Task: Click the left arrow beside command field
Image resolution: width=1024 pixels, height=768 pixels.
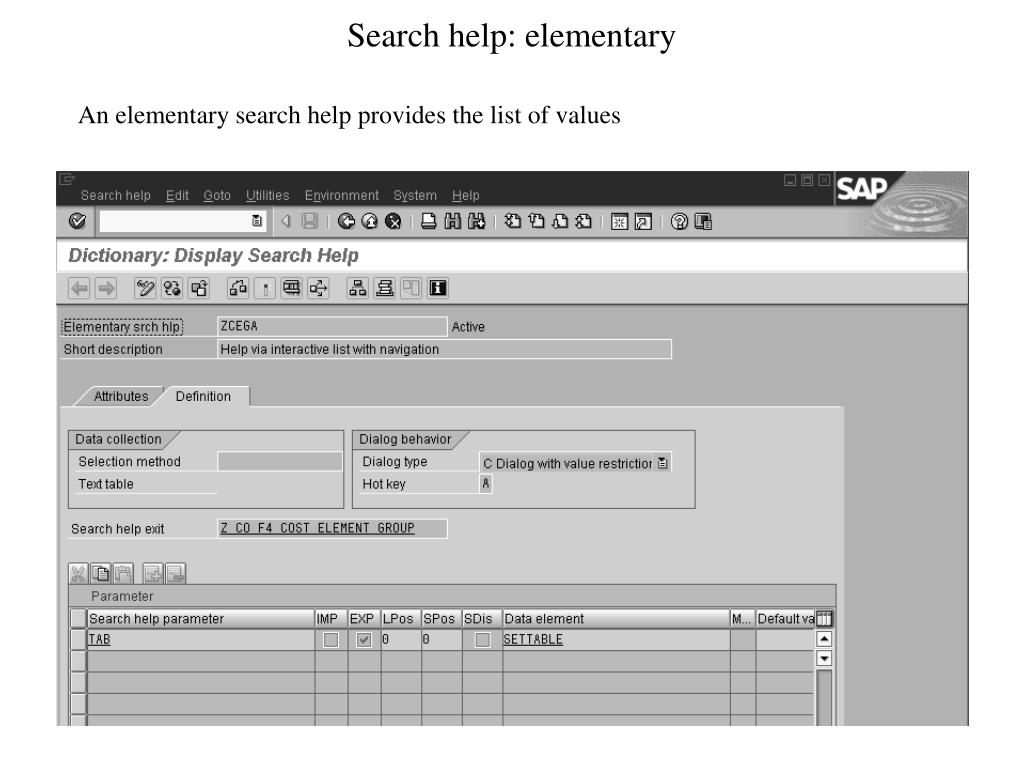Action: tap(285, 221)
